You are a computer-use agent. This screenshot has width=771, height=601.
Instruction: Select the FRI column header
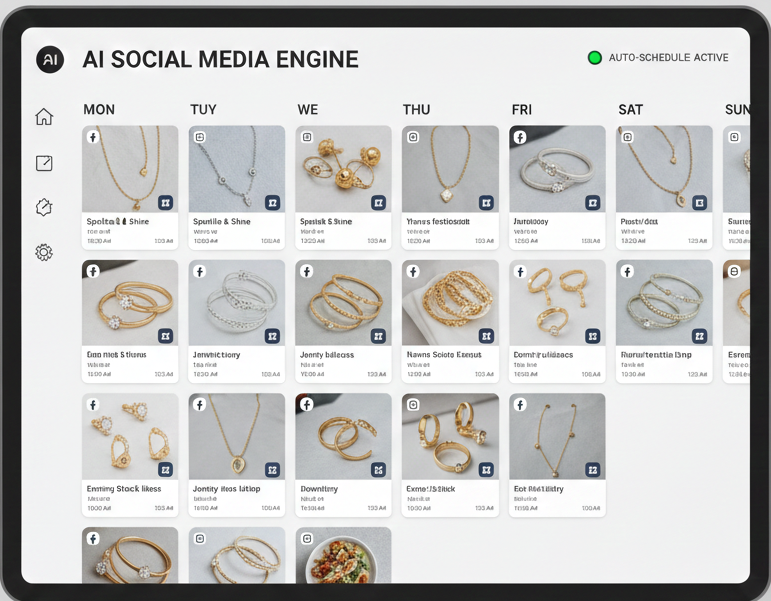coord(521,109)
